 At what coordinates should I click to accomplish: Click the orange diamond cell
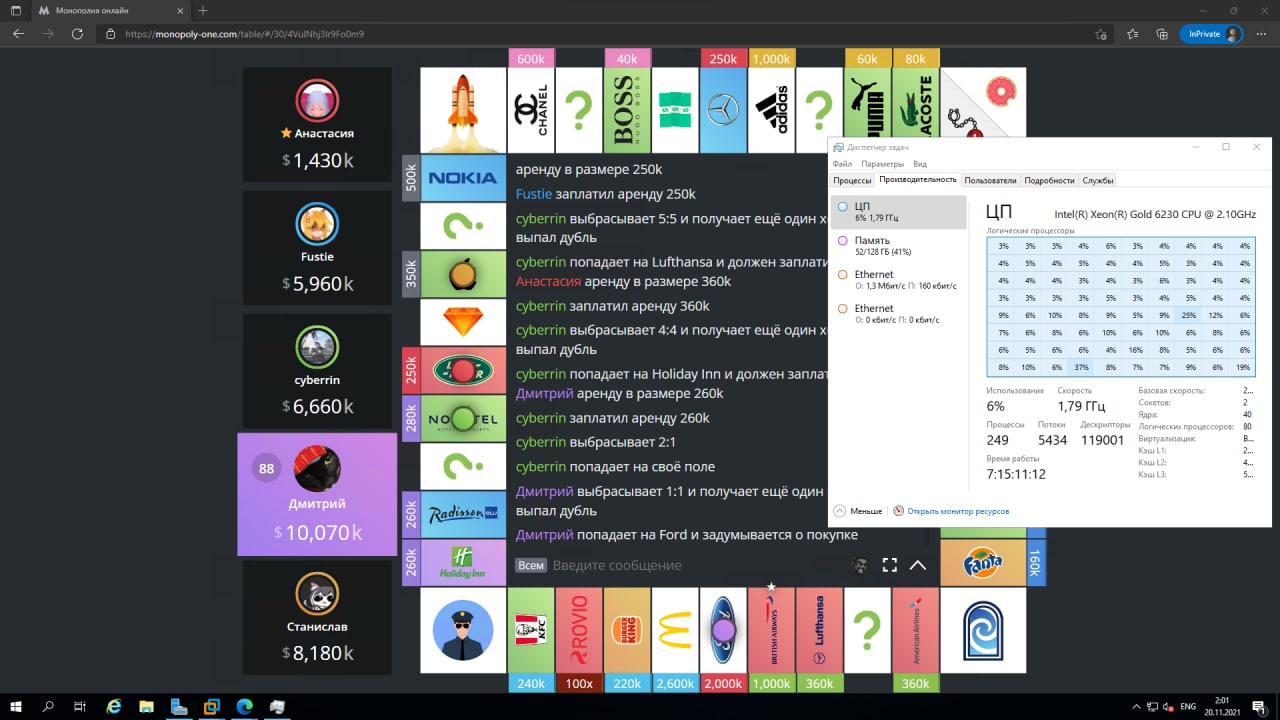coord(463,322)
